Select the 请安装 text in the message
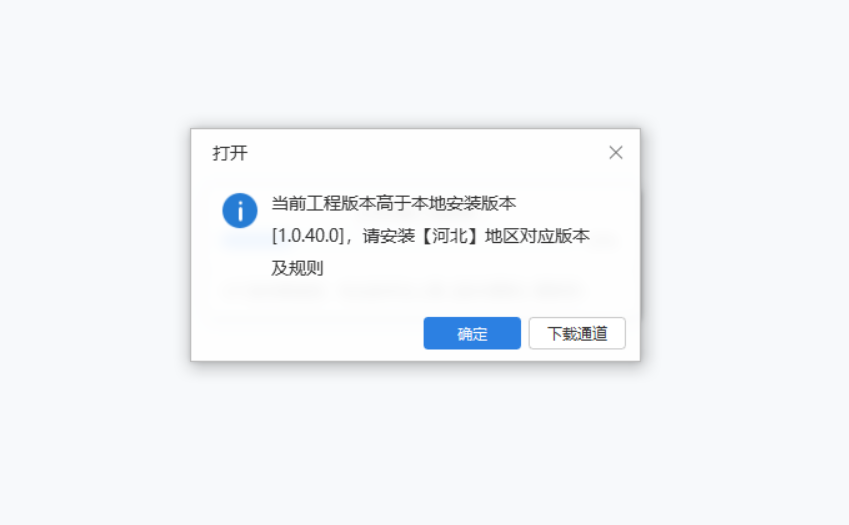Viewport: 849px width, 525px height. 388,236
